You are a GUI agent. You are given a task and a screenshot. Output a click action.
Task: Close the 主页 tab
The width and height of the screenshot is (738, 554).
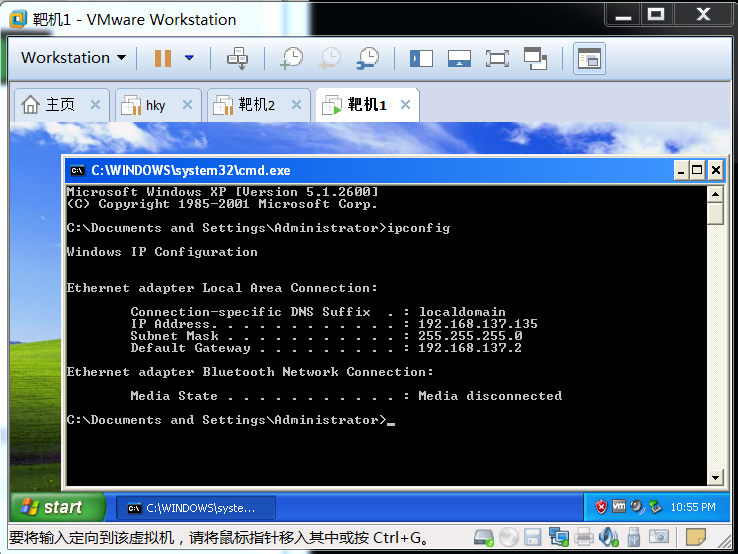point(95,104)
